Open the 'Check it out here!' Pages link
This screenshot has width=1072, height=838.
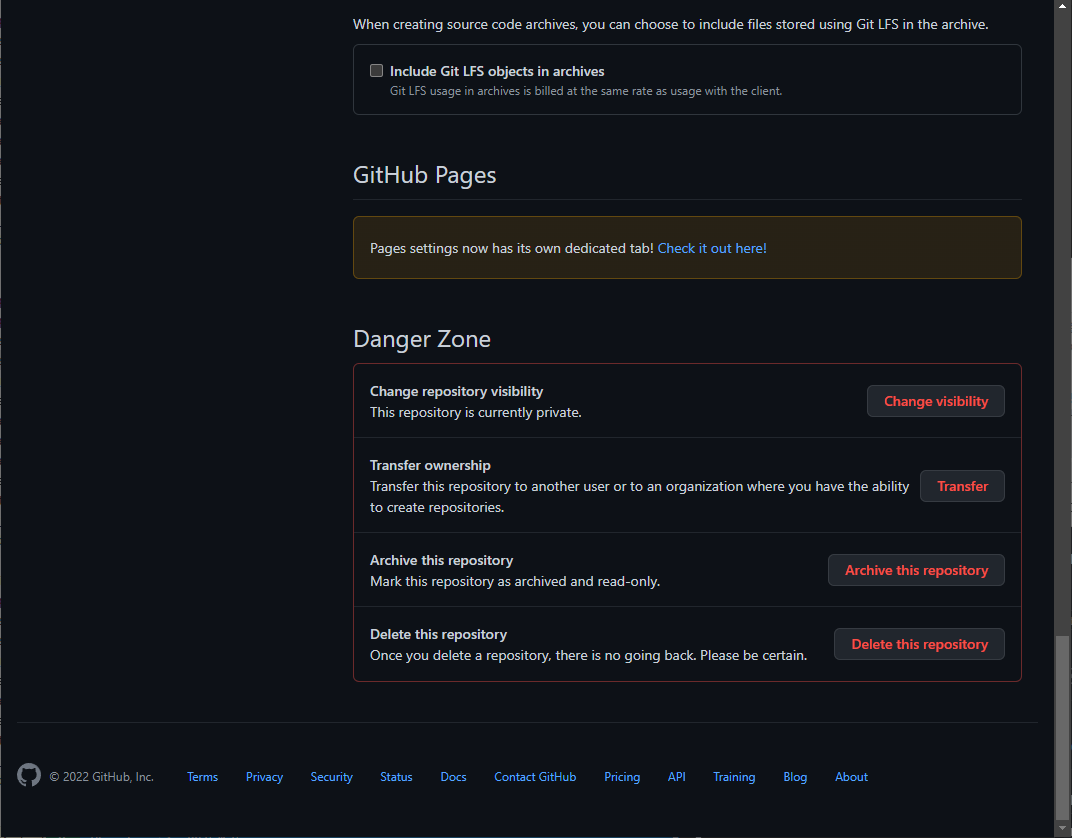tap(712, 248)
